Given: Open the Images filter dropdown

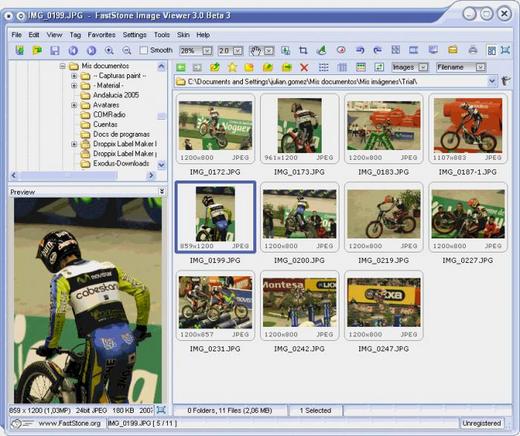Looking at the screenshot, I should pyautogui.click(x=423, y=67).
